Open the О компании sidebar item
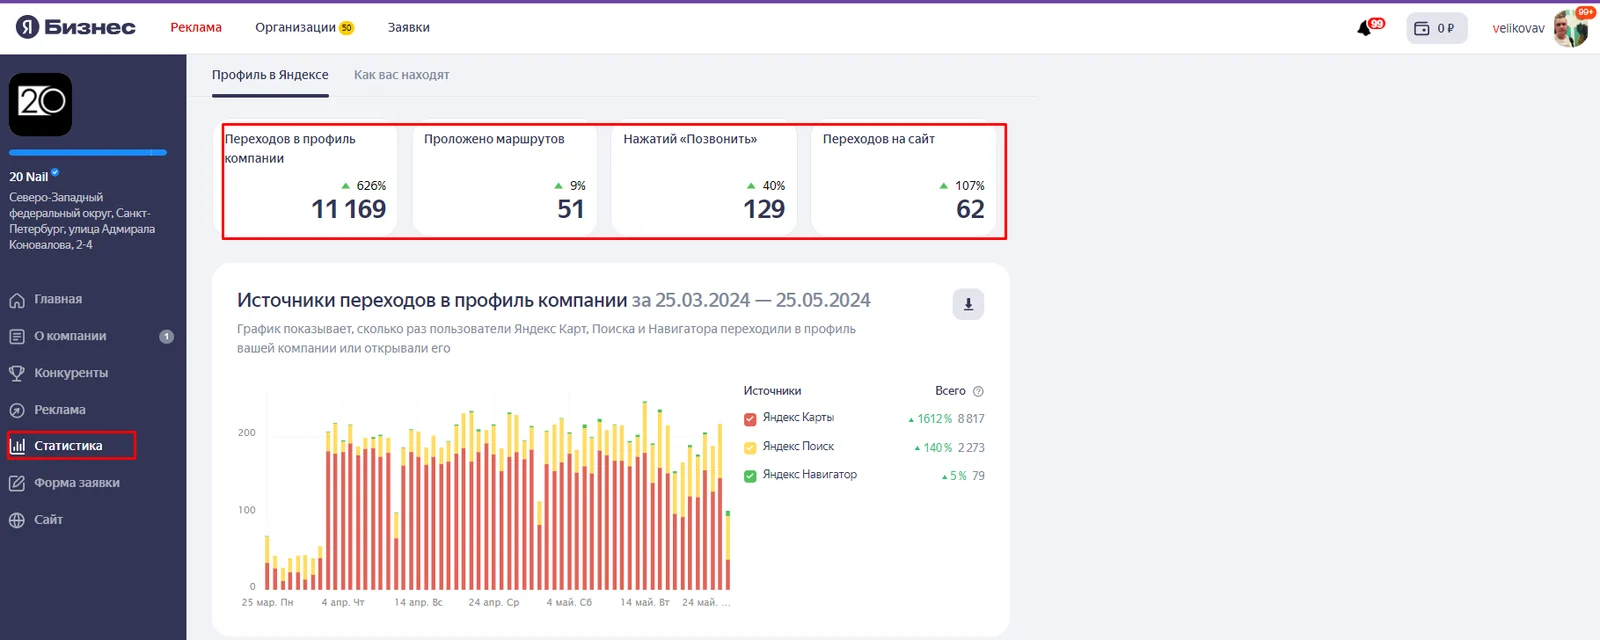The height and width of the screenshot is (640, 1600). tap(92, 337)
